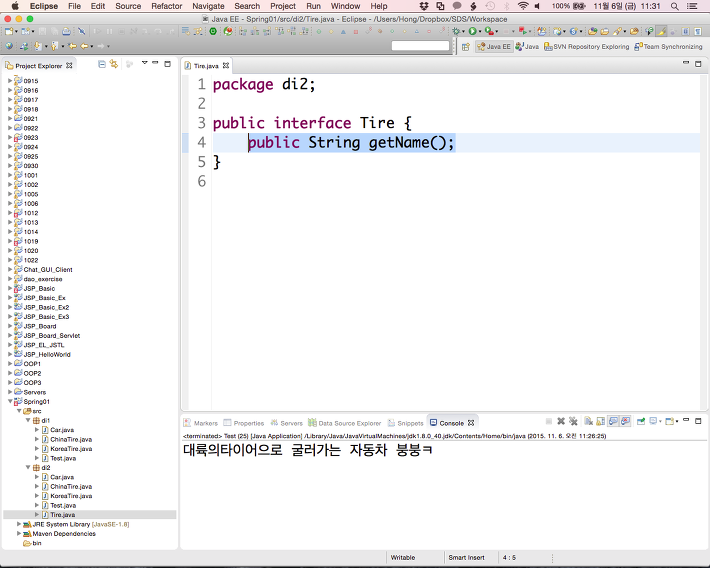710x568 pixels.
Task: Select ChinaTire.java under di2 package
Action: click(71, 486)
